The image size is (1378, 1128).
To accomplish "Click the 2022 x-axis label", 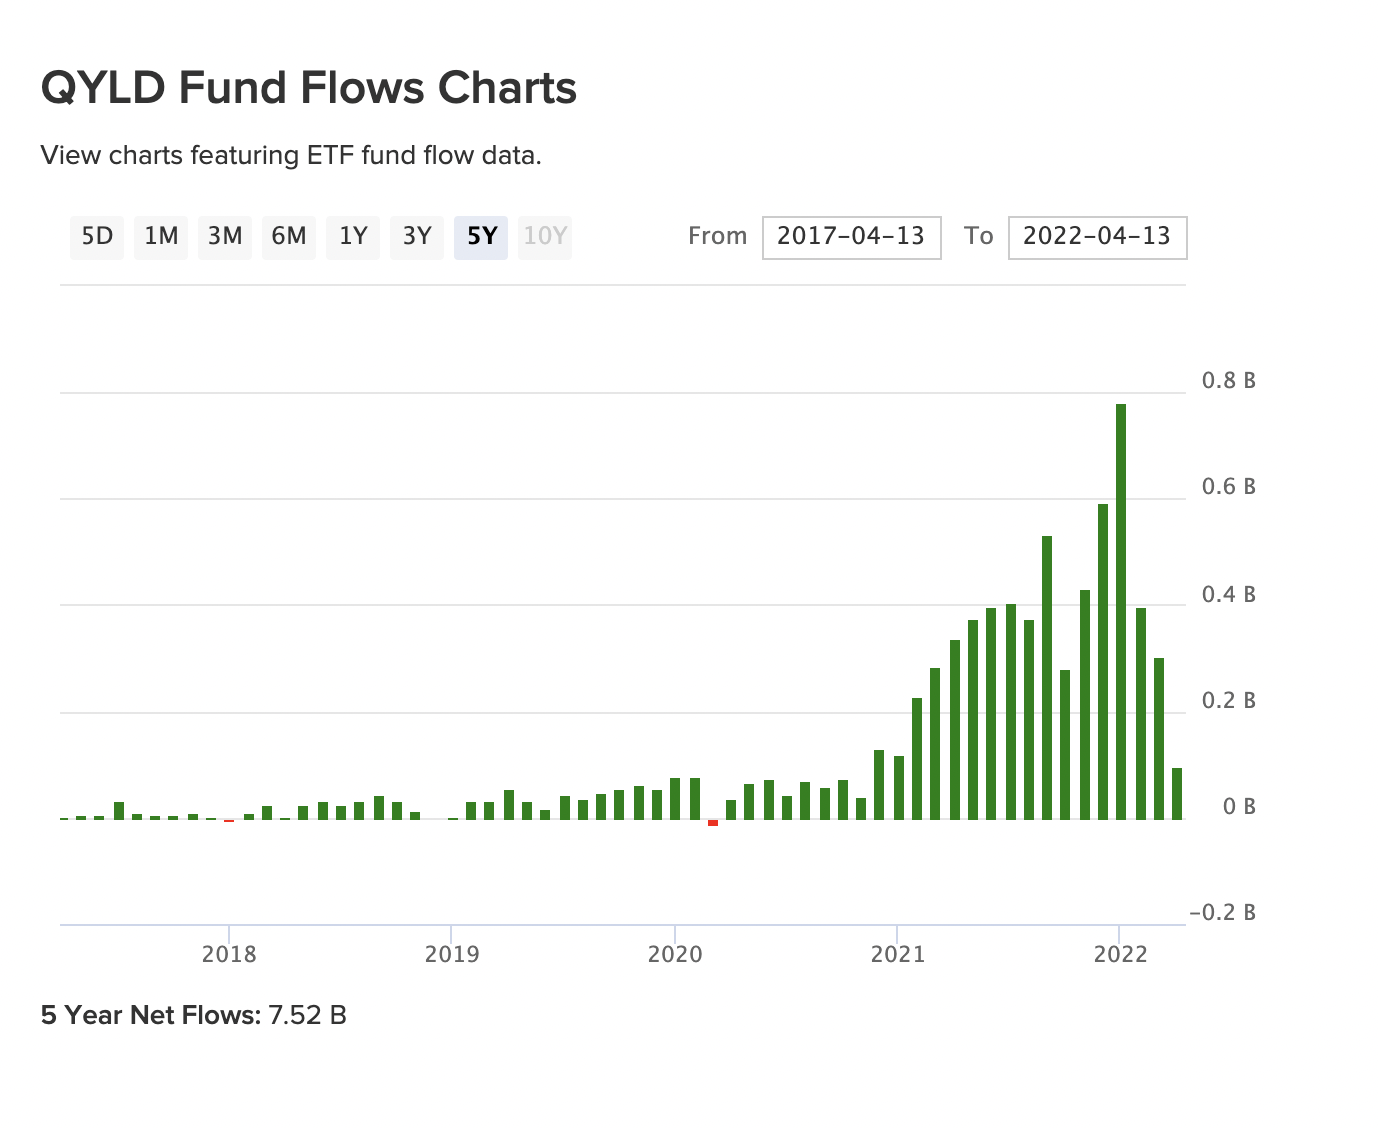I will [x=1121, y=954].
